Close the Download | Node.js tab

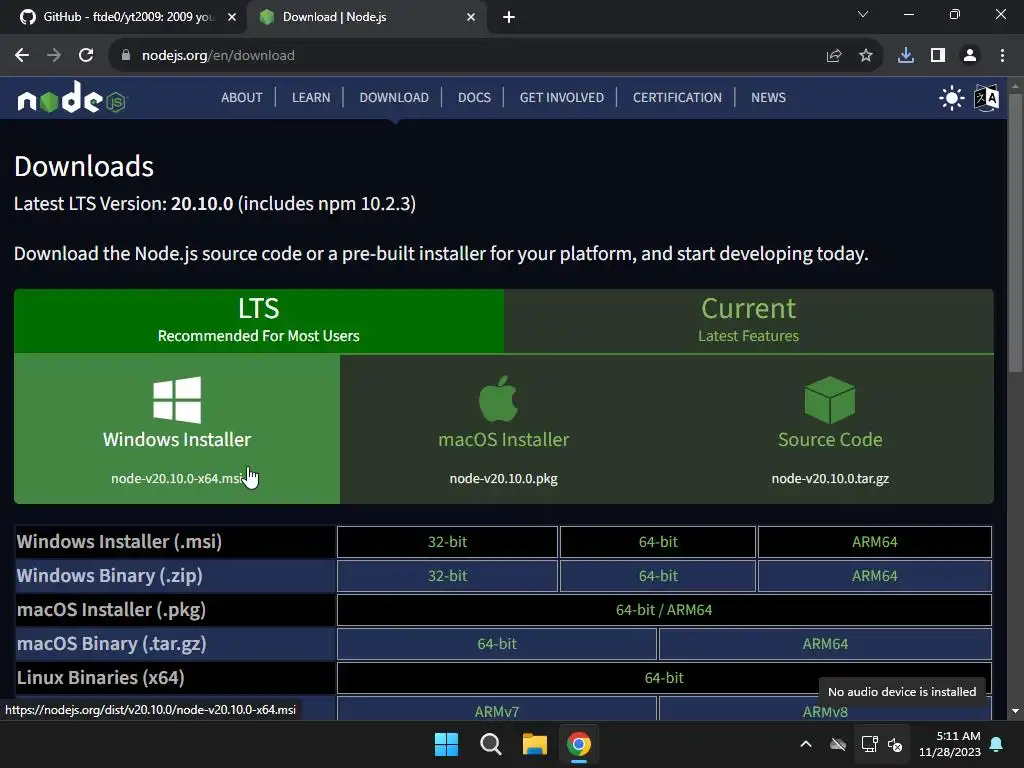[x=471, y=17]
